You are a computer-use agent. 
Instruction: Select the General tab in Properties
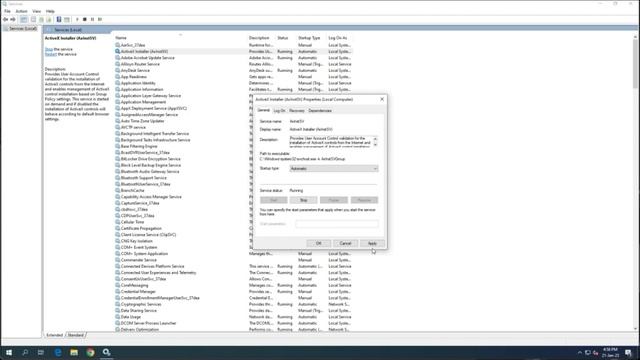pyautogui.click(x=263, y=110)
